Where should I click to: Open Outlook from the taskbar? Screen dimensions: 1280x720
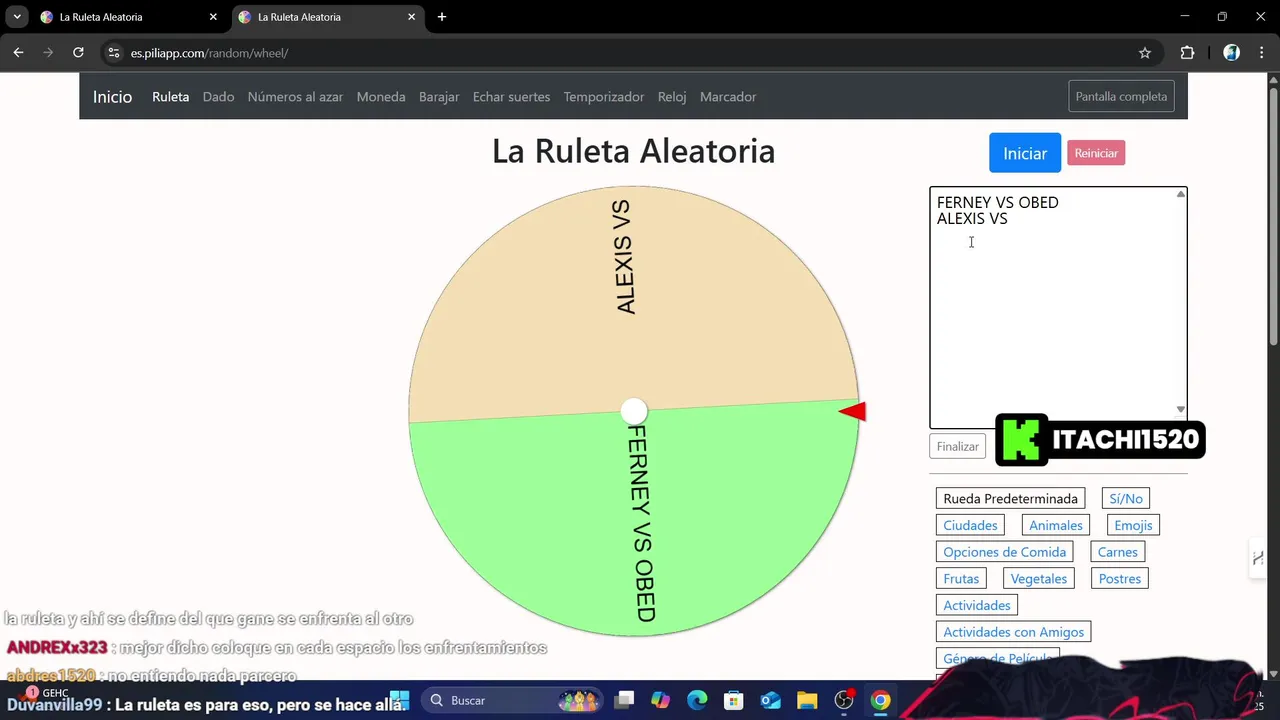coord(770,700)
